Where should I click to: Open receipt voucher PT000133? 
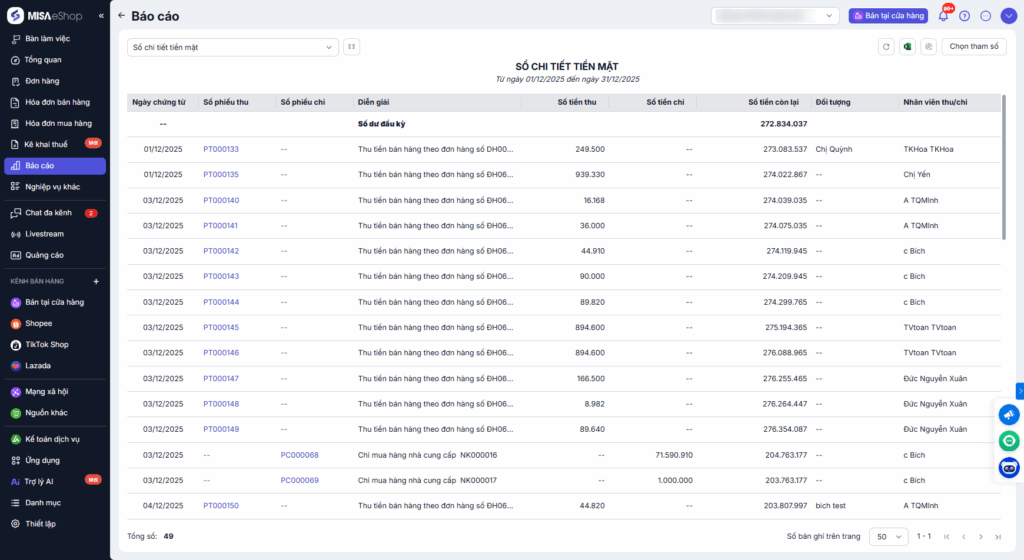[x=220, y=149]
